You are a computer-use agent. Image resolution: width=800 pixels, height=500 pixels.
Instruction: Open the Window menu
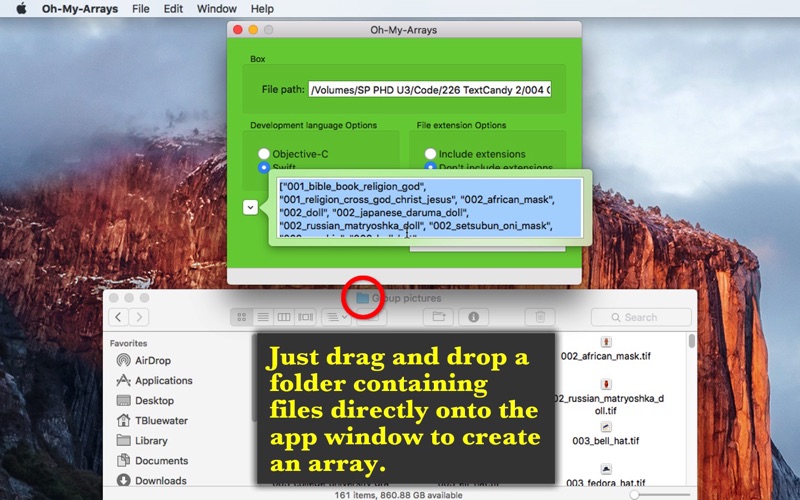(216, 9)
